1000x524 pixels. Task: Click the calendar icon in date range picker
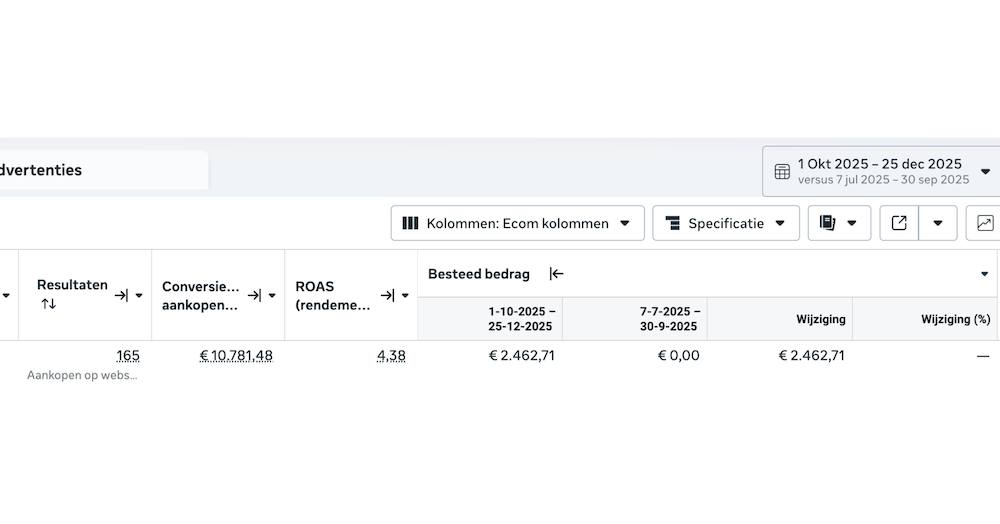pyautogui.click(x=782, y=171)
